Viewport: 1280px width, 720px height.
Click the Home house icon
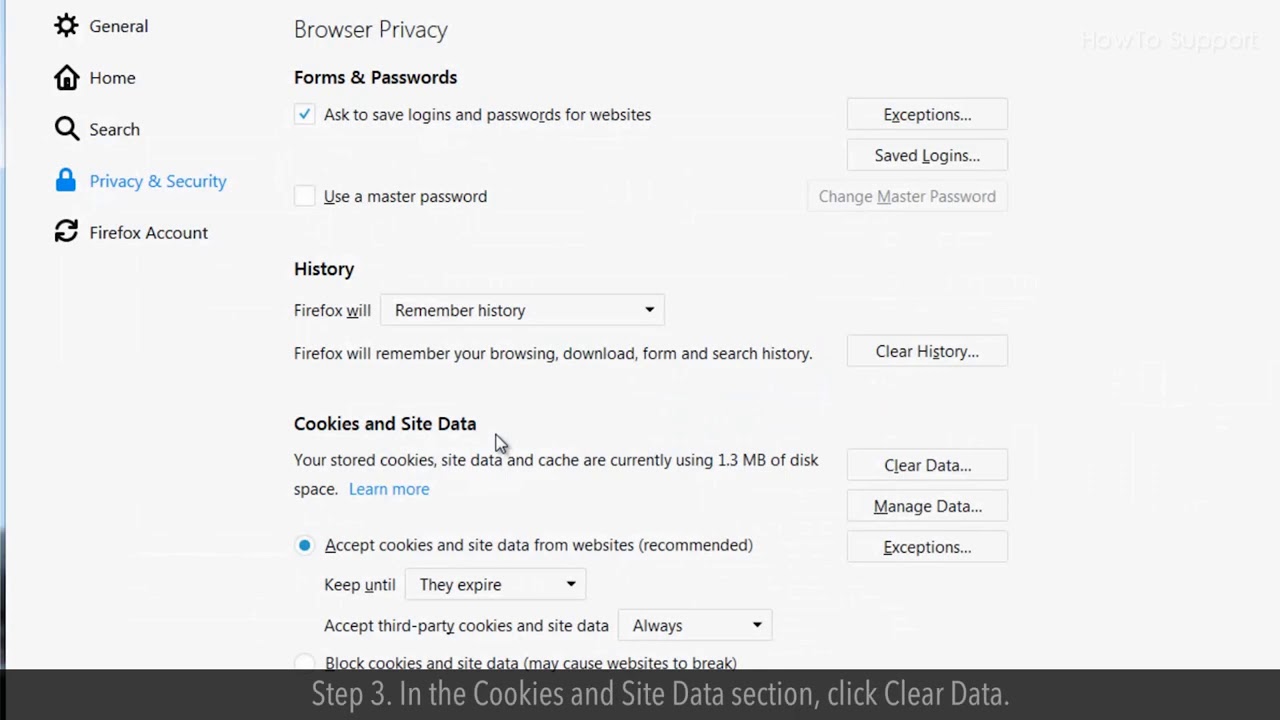[x=66, y=78]
